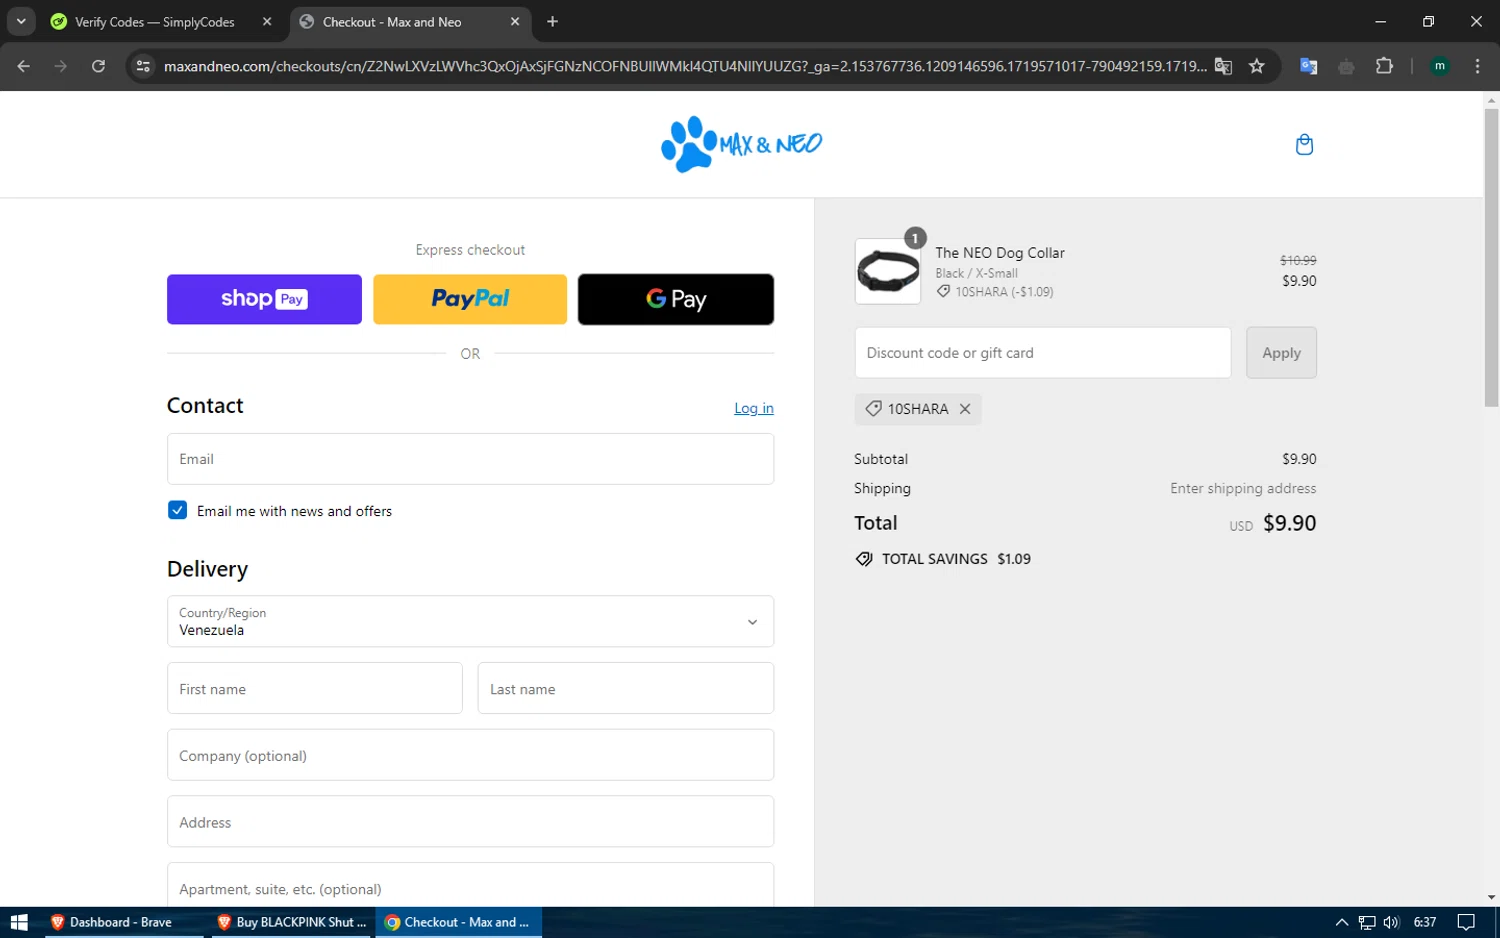Click the Company (optional) field
This screenshot has width=1500, height=938.
[470, 755]
